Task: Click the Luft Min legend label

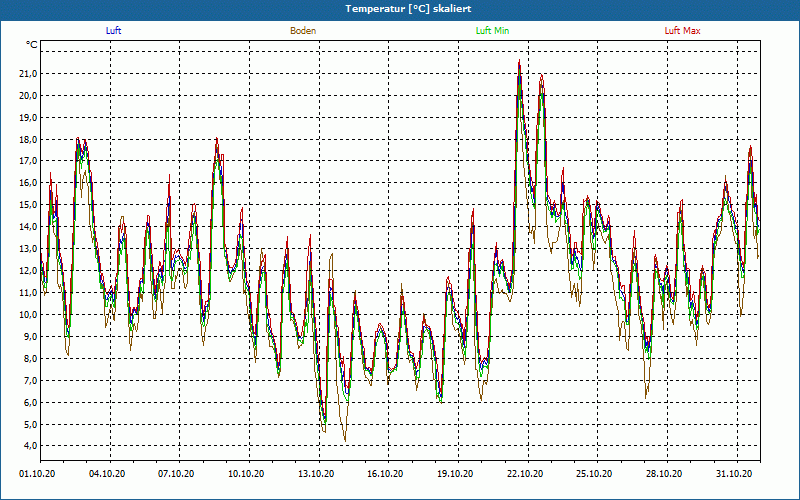Action: click(492, 31)
